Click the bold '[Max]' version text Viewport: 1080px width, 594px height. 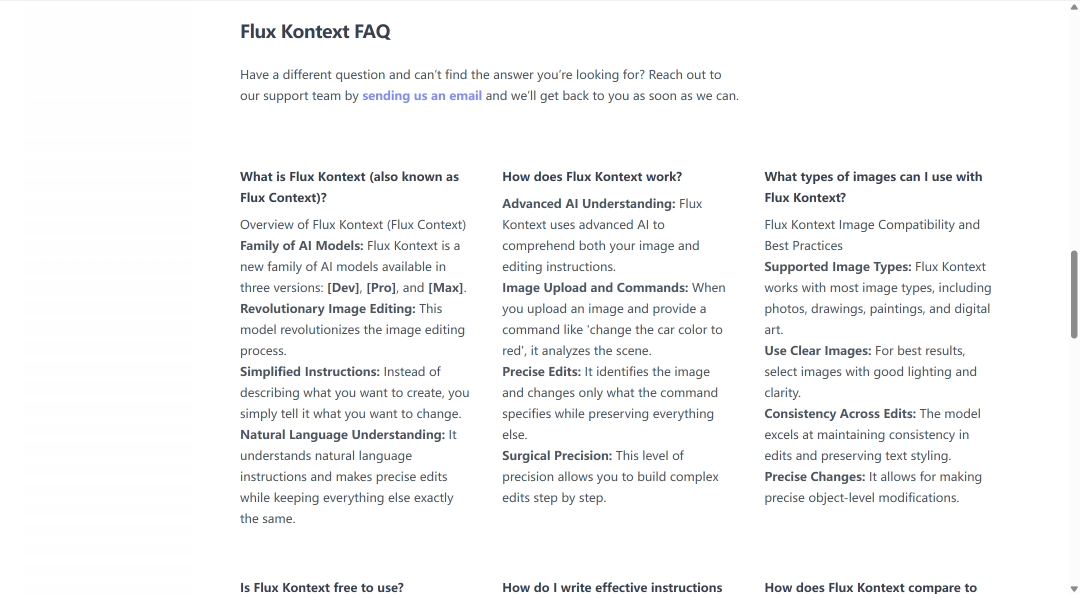(446, 288)
